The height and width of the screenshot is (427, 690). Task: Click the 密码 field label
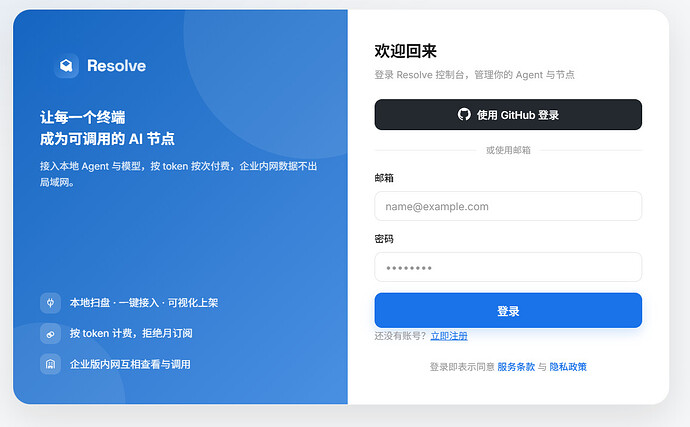coord(384,239)
